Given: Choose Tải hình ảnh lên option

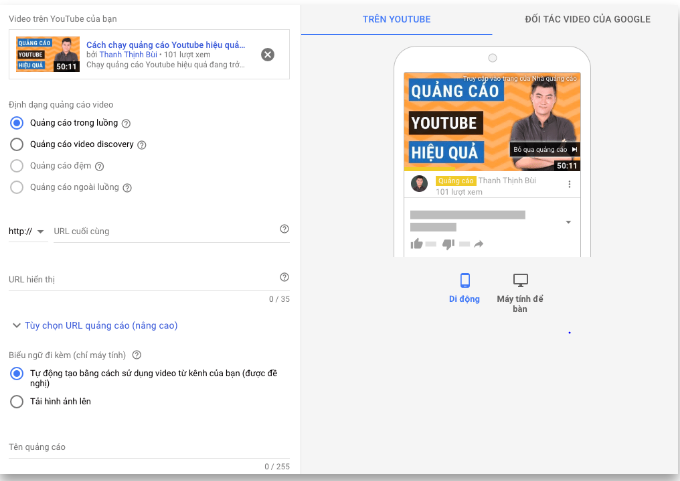Looking at the screenshot, I should (16, 402).
